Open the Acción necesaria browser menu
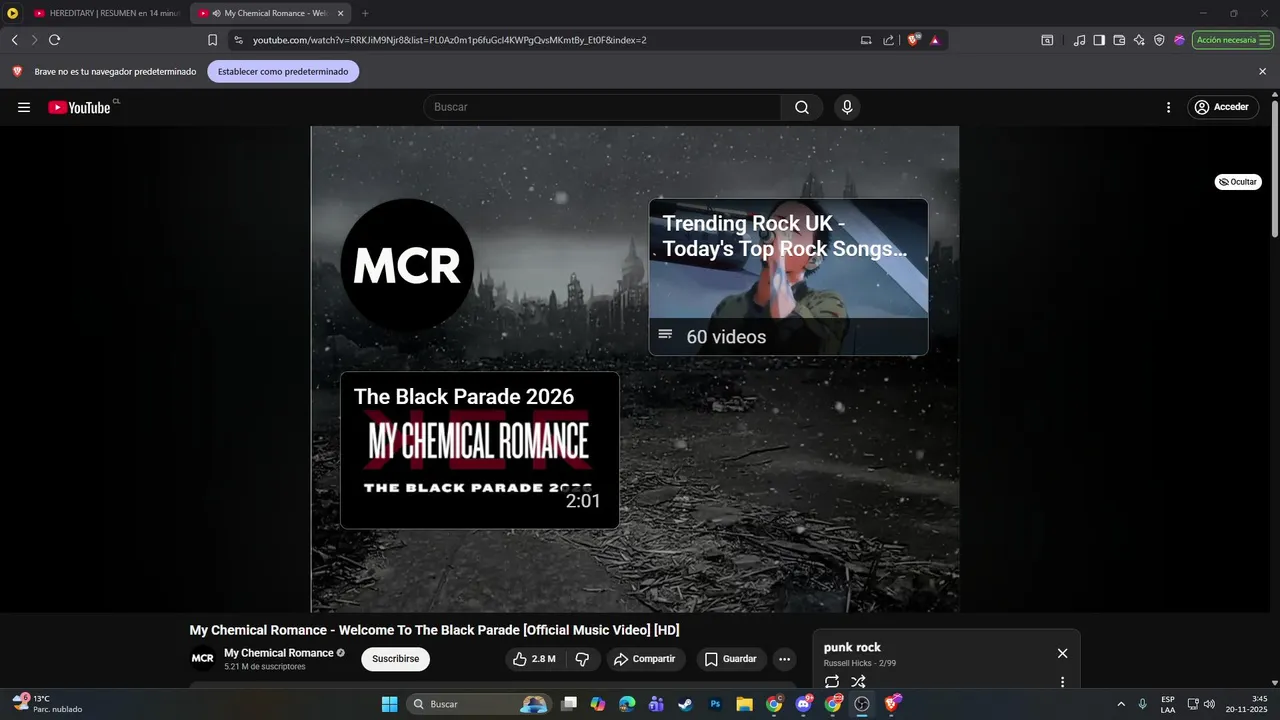This screenshot has height=720, width=1280. (x=1232, y=40)
